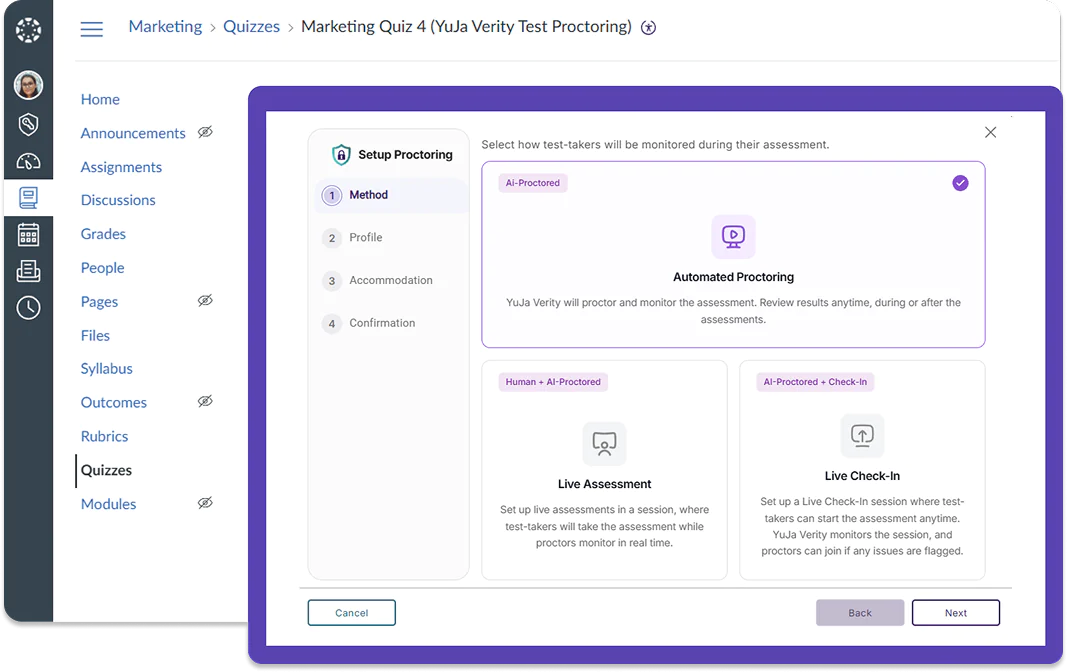
Task: Click the Back button
Action: (x=860, y=613)
